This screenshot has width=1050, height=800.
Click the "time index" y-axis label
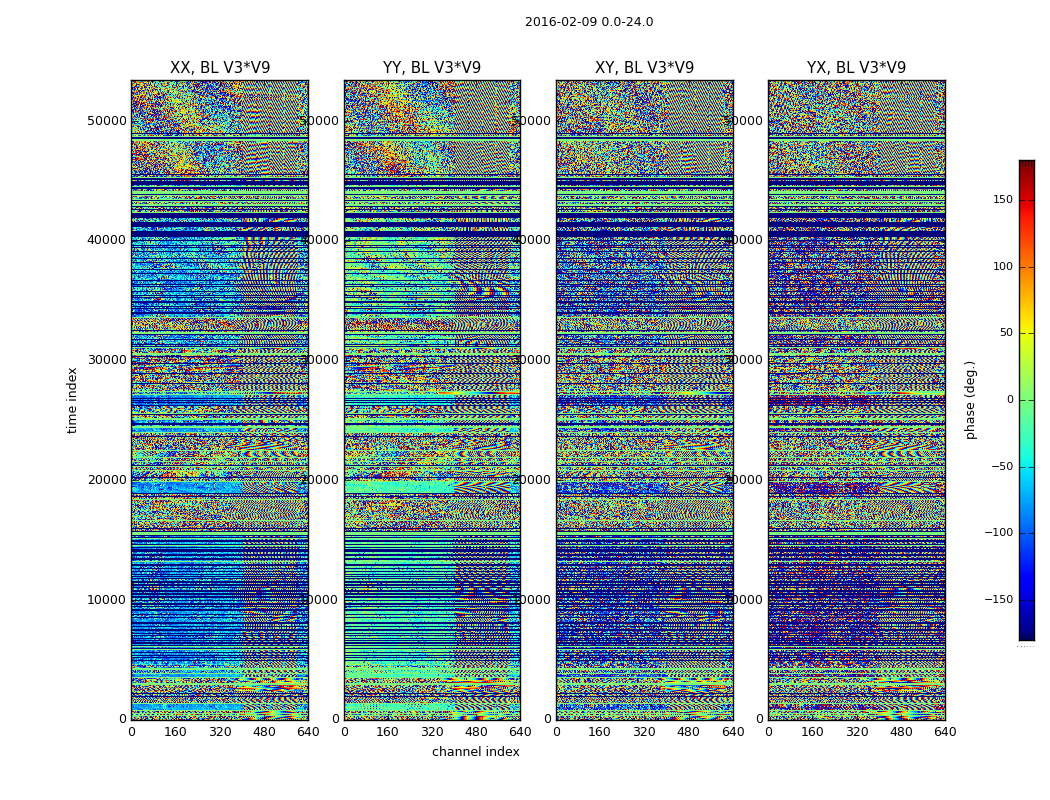[72, 400]
